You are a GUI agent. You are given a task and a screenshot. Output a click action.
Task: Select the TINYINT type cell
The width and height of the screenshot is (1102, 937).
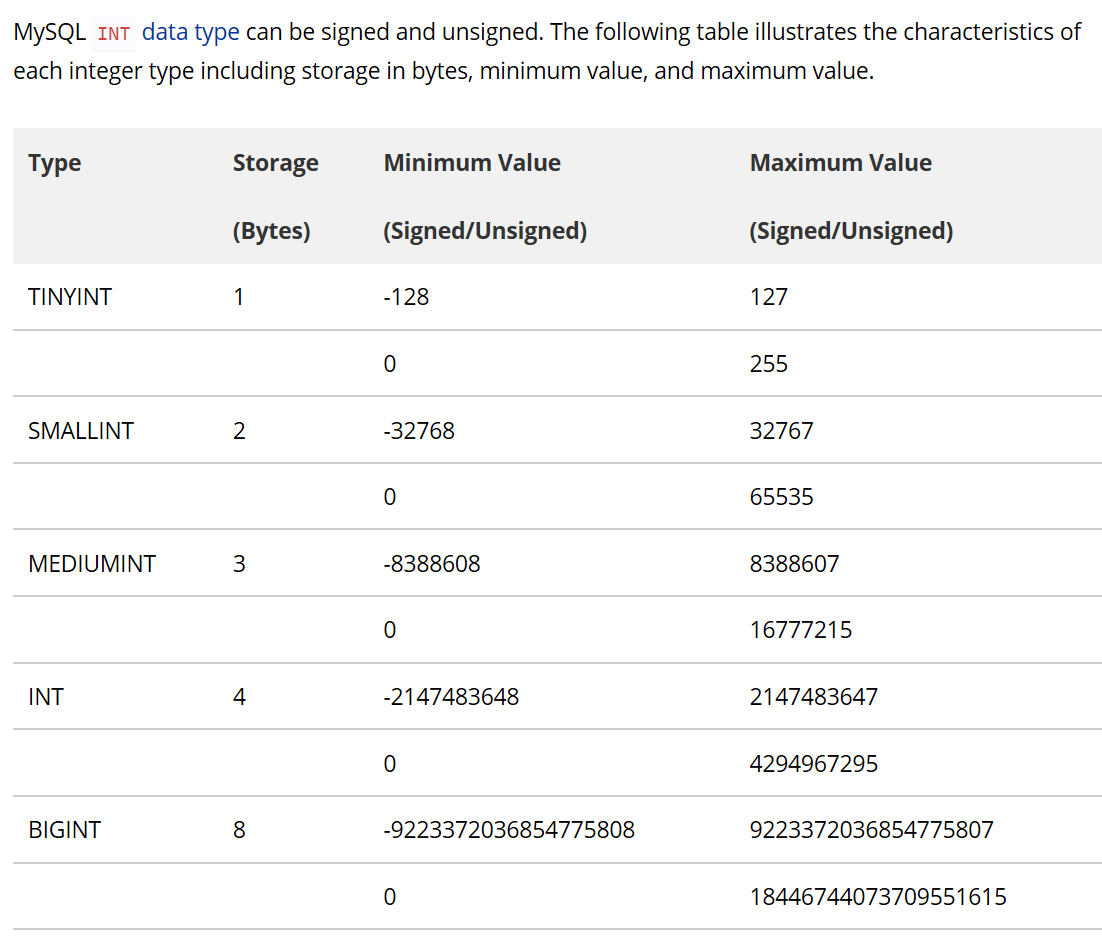(70, 297)
